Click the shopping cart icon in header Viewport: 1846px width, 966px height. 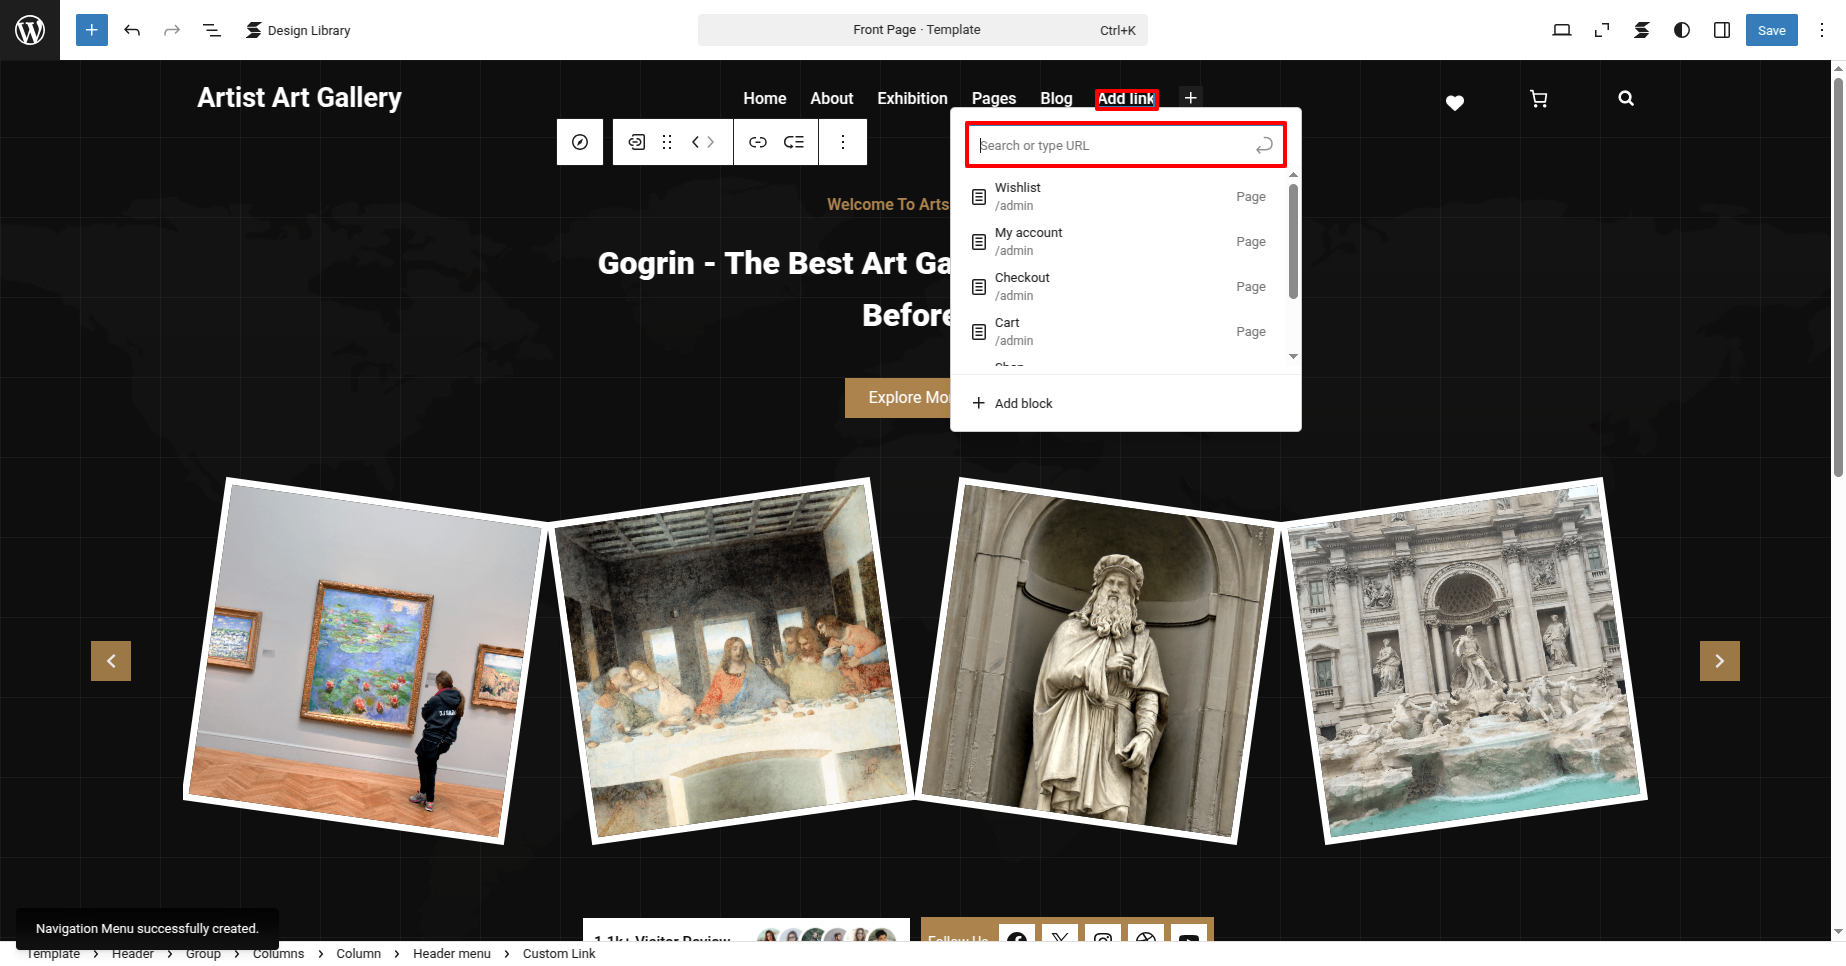tap(1539, 99)
